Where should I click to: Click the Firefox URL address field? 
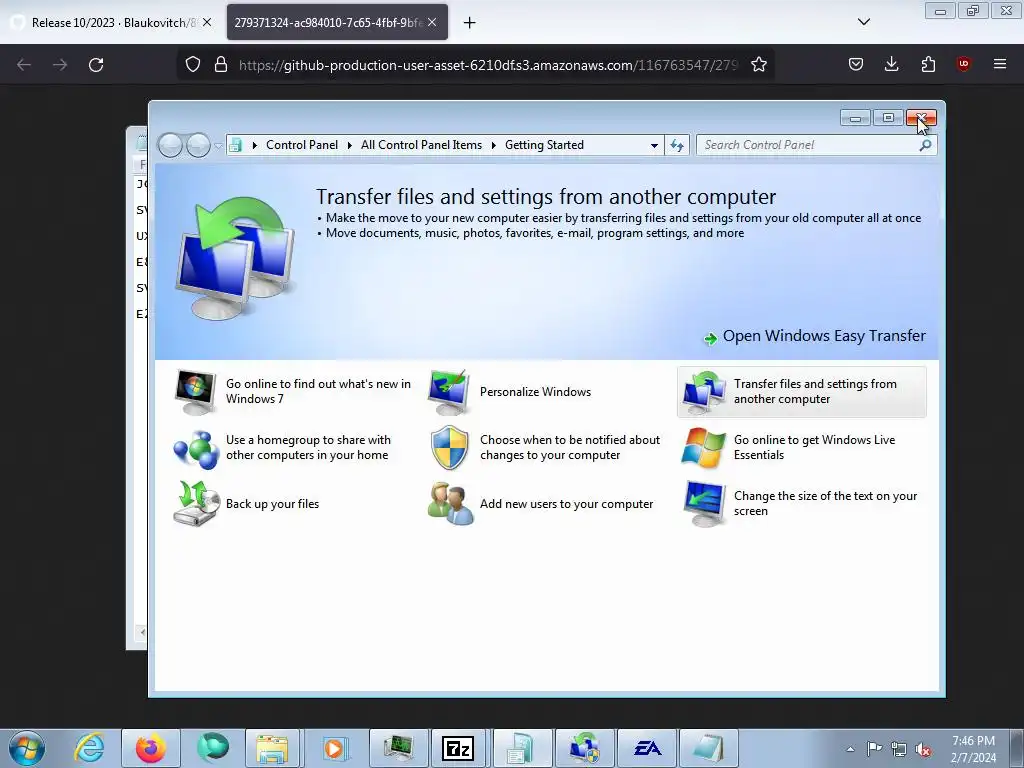tap(488, 65)
